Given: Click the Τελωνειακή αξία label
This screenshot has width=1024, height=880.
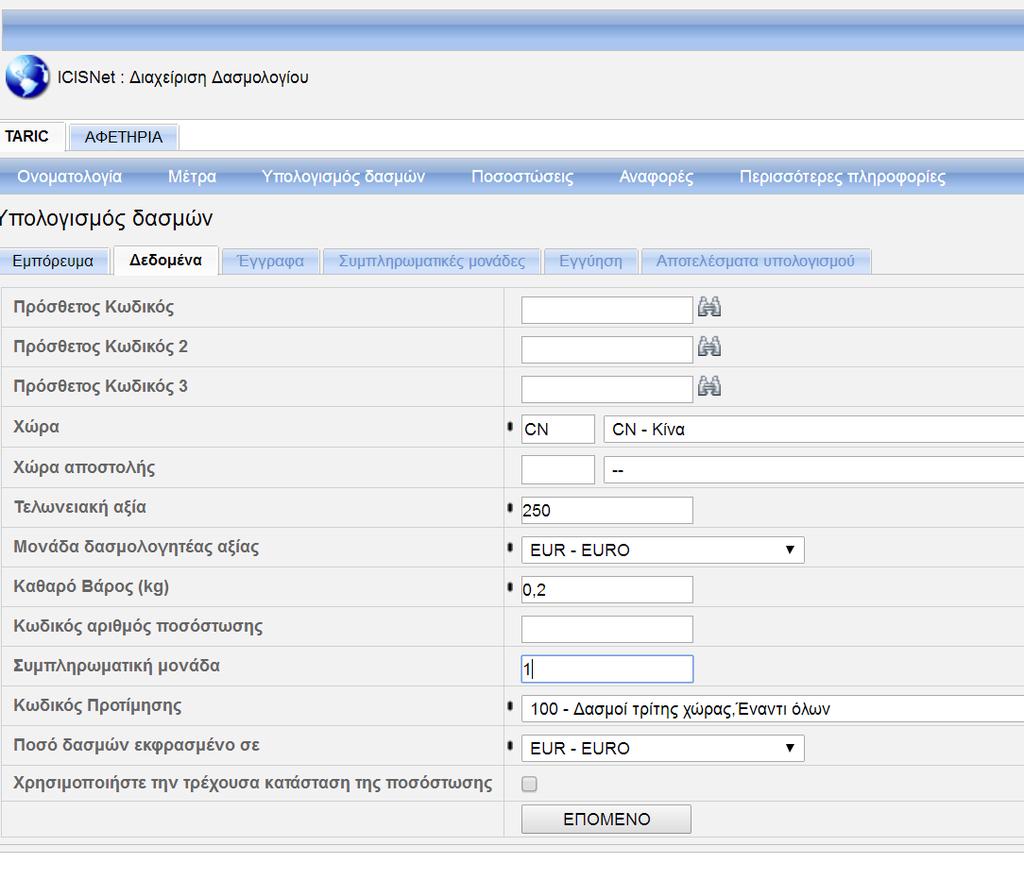Looking at the screenshot, I should (x=80, y=507).
